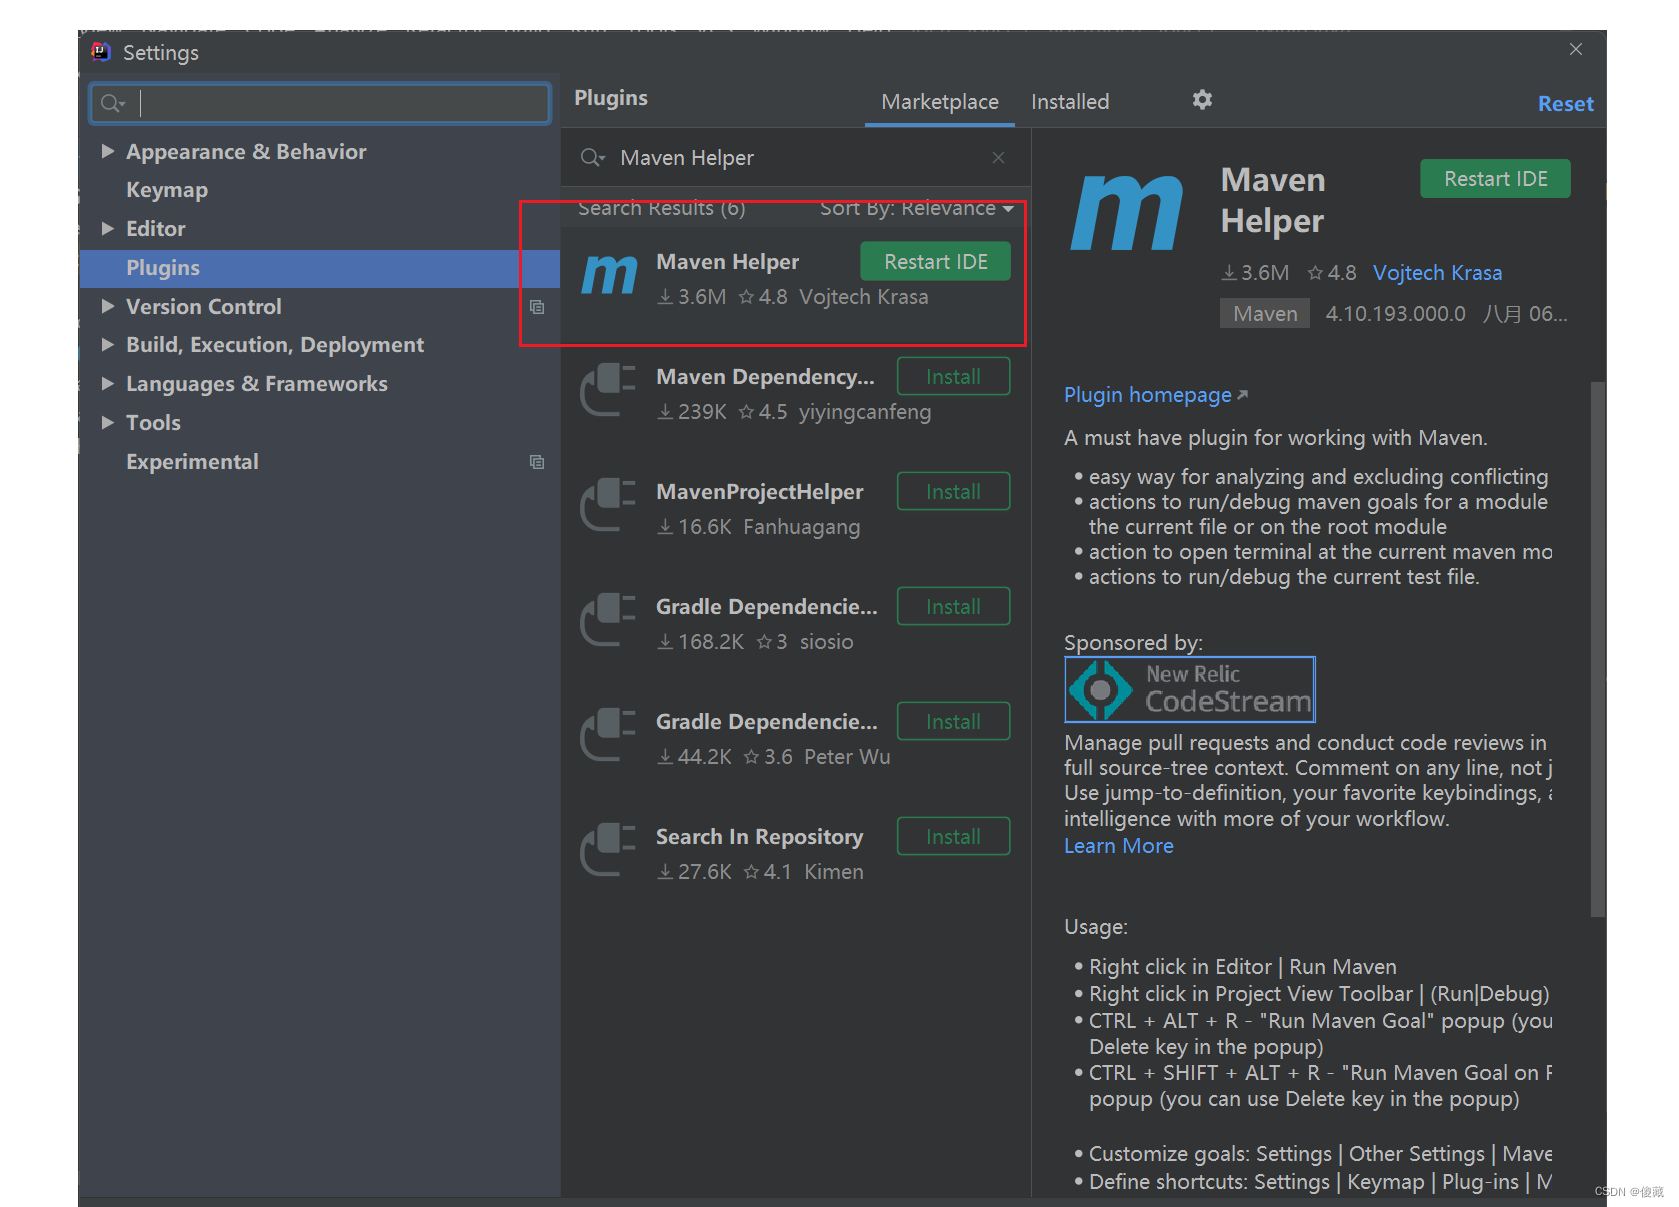Click the version text 4.10.193.000.0
The image size is (1679, 1207).
point(1395,314)
